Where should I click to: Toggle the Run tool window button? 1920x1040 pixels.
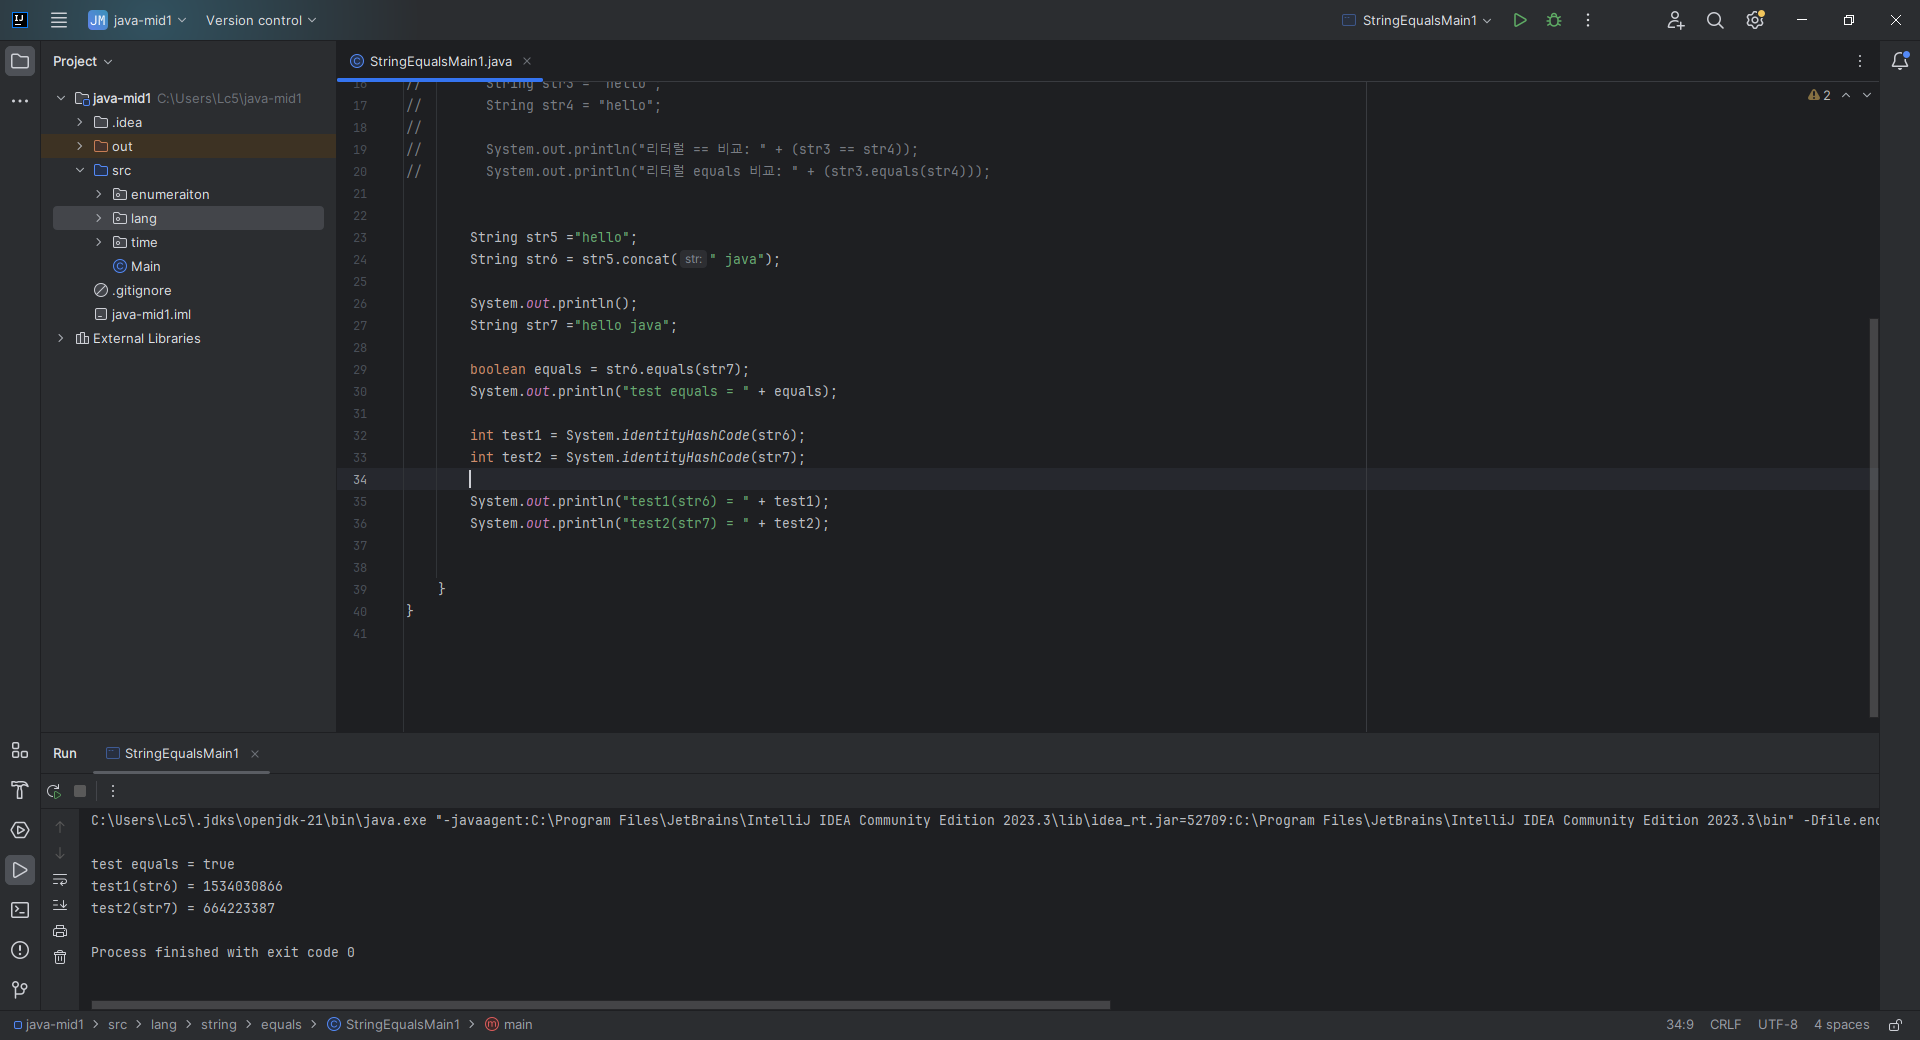tap(20, 870)
